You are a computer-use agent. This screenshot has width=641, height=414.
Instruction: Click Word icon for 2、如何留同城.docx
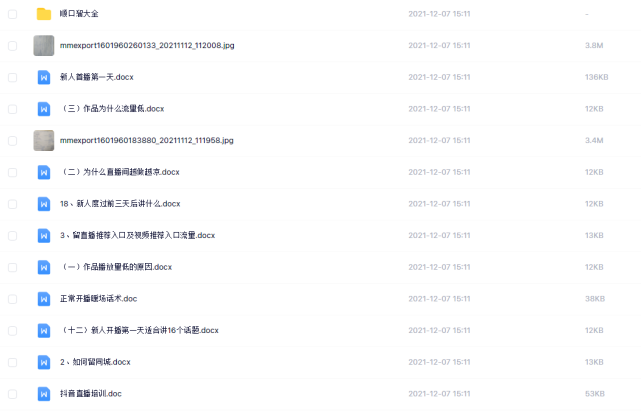(x=44, y=362)
